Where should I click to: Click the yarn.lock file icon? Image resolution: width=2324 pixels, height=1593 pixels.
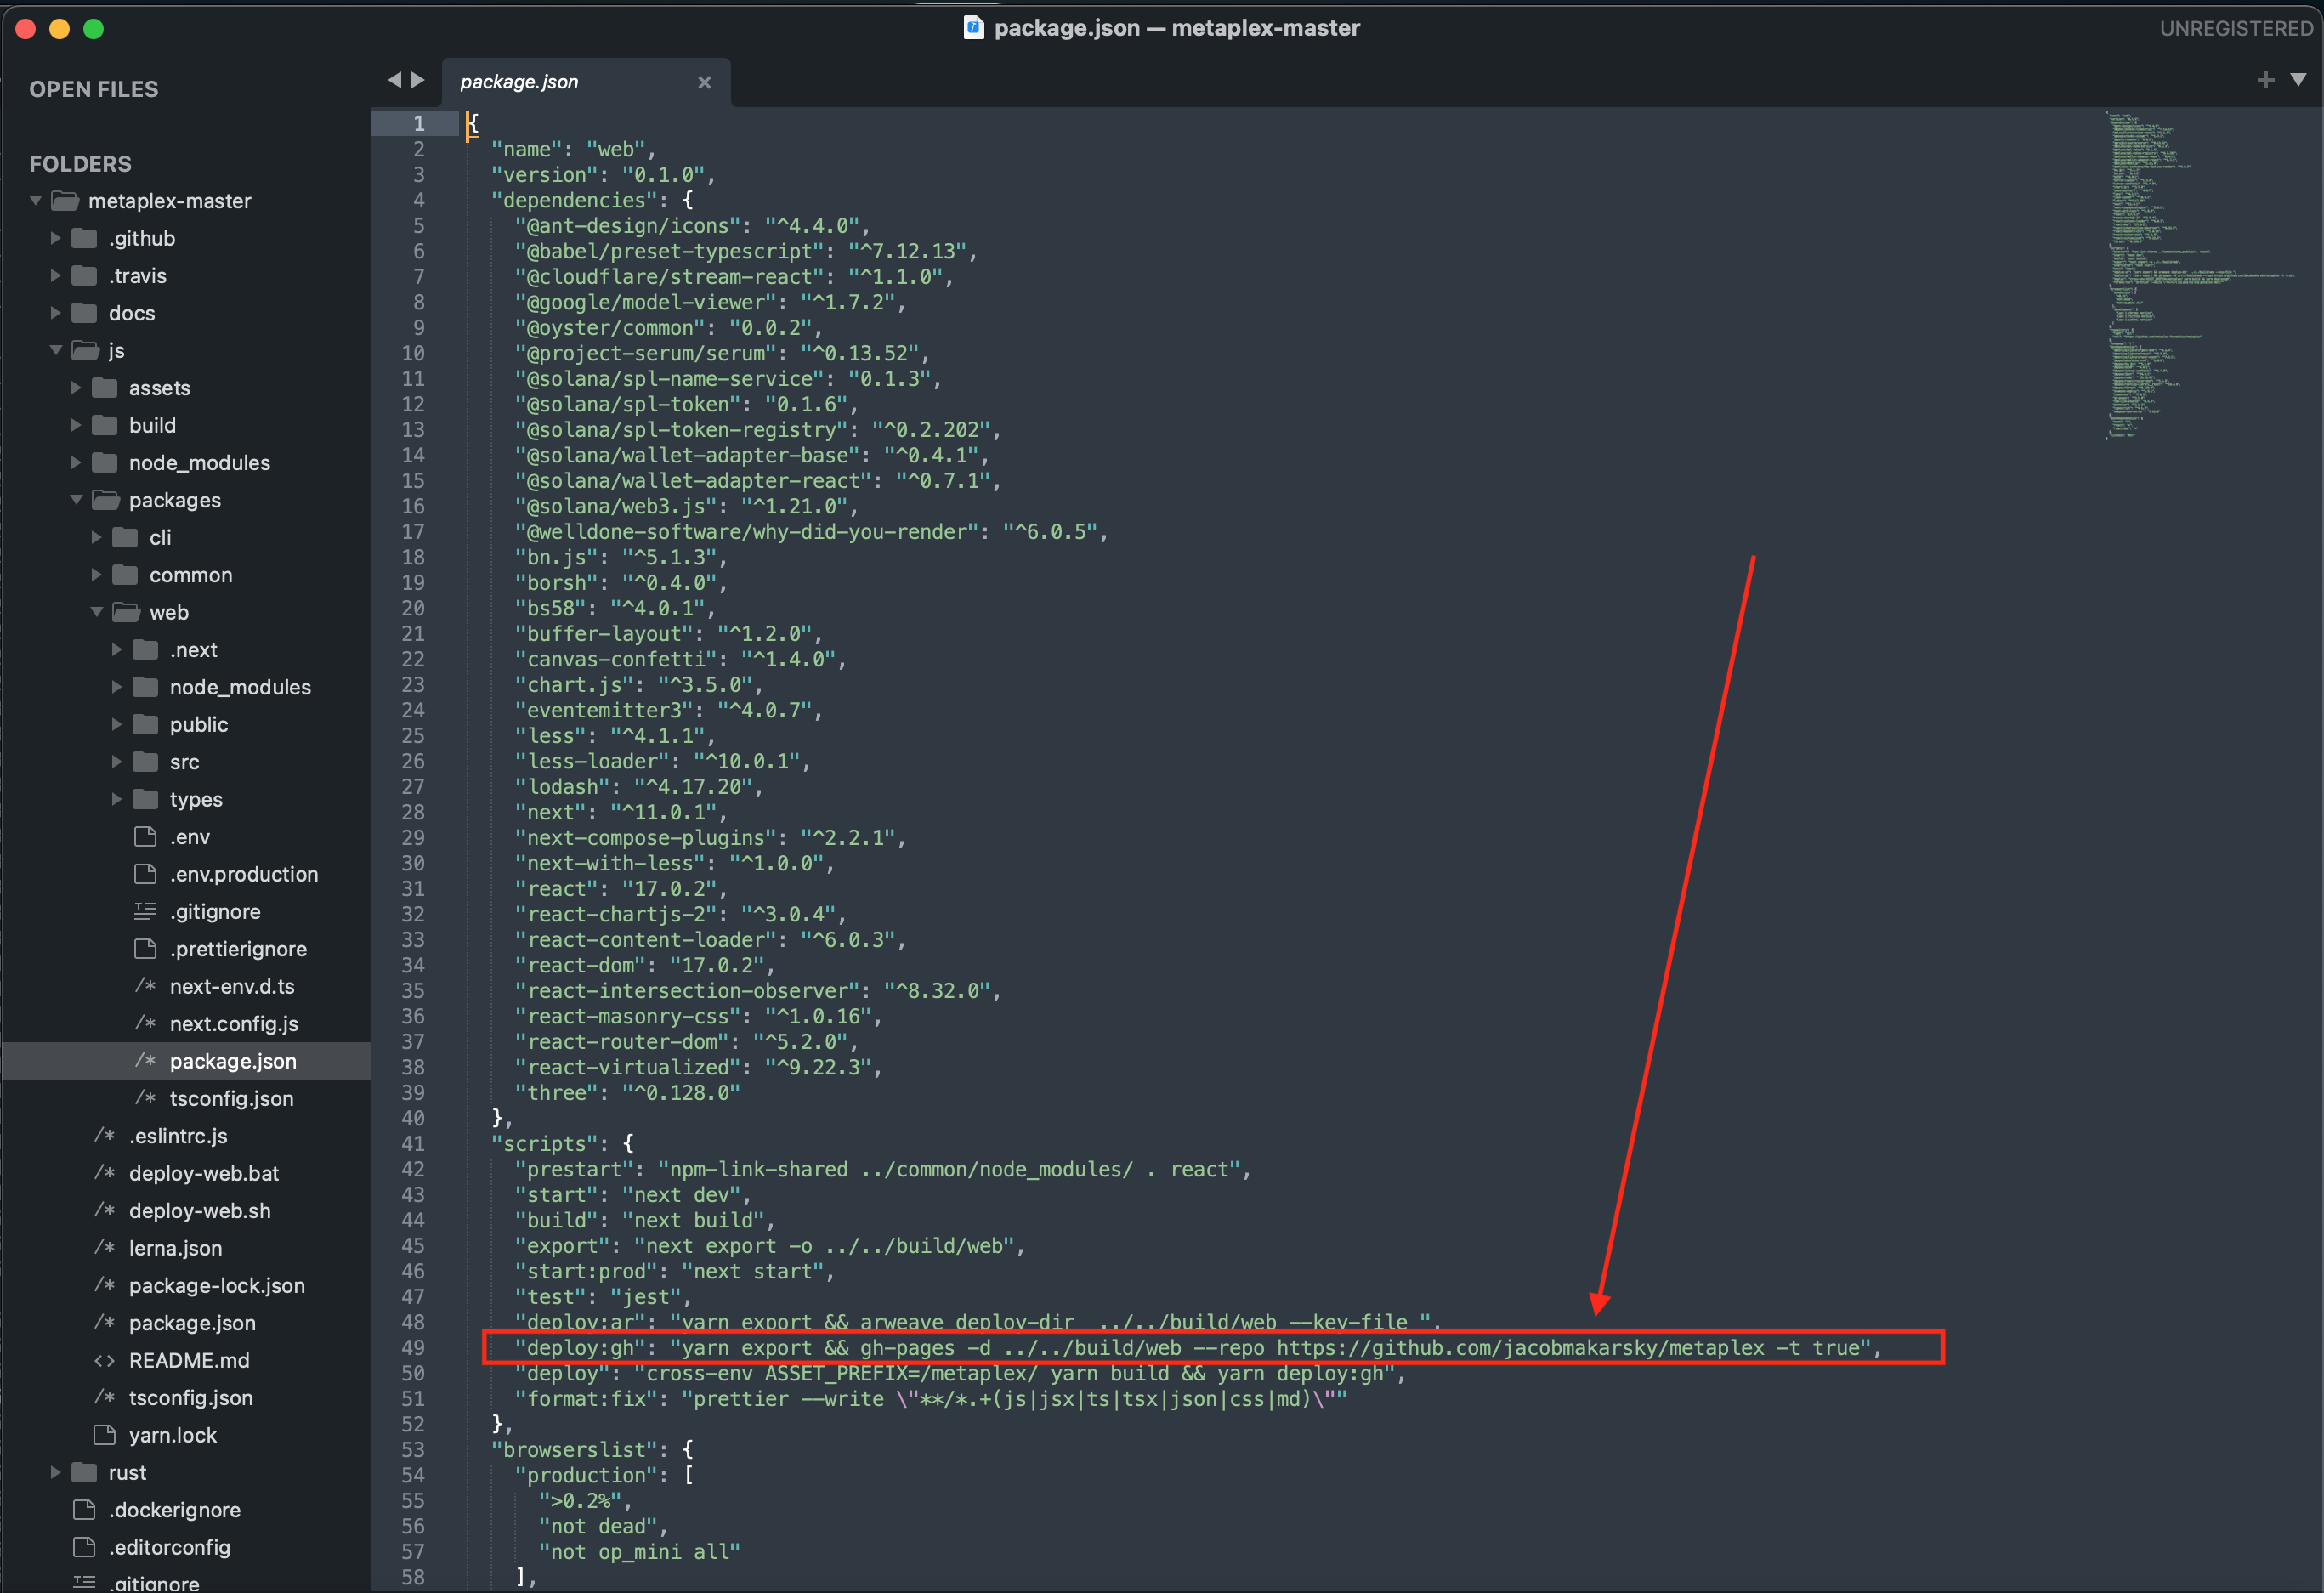[104, 1435]
